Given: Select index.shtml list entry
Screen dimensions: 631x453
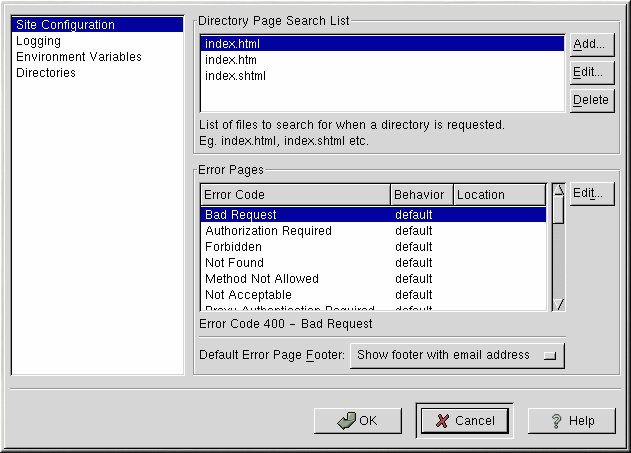Looking at the screenshot, I should pyautogui.click(x=235, y=76).
